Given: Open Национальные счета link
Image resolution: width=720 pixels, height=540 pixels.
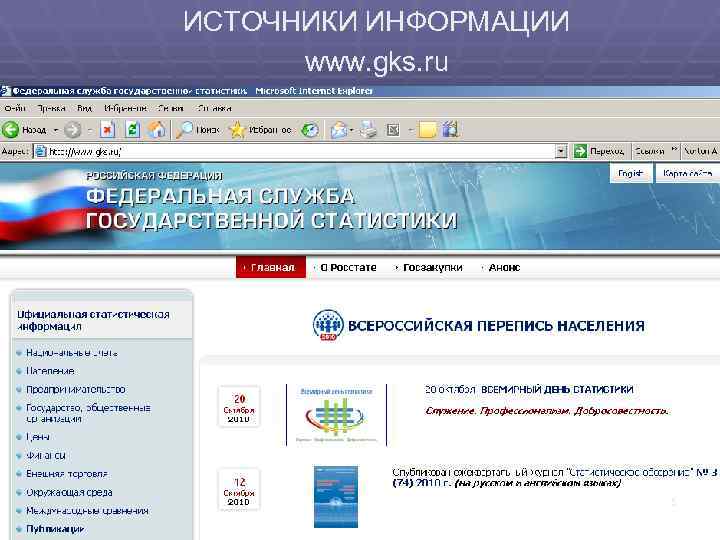Looking at the screenshot, I should tap(72, 353).
